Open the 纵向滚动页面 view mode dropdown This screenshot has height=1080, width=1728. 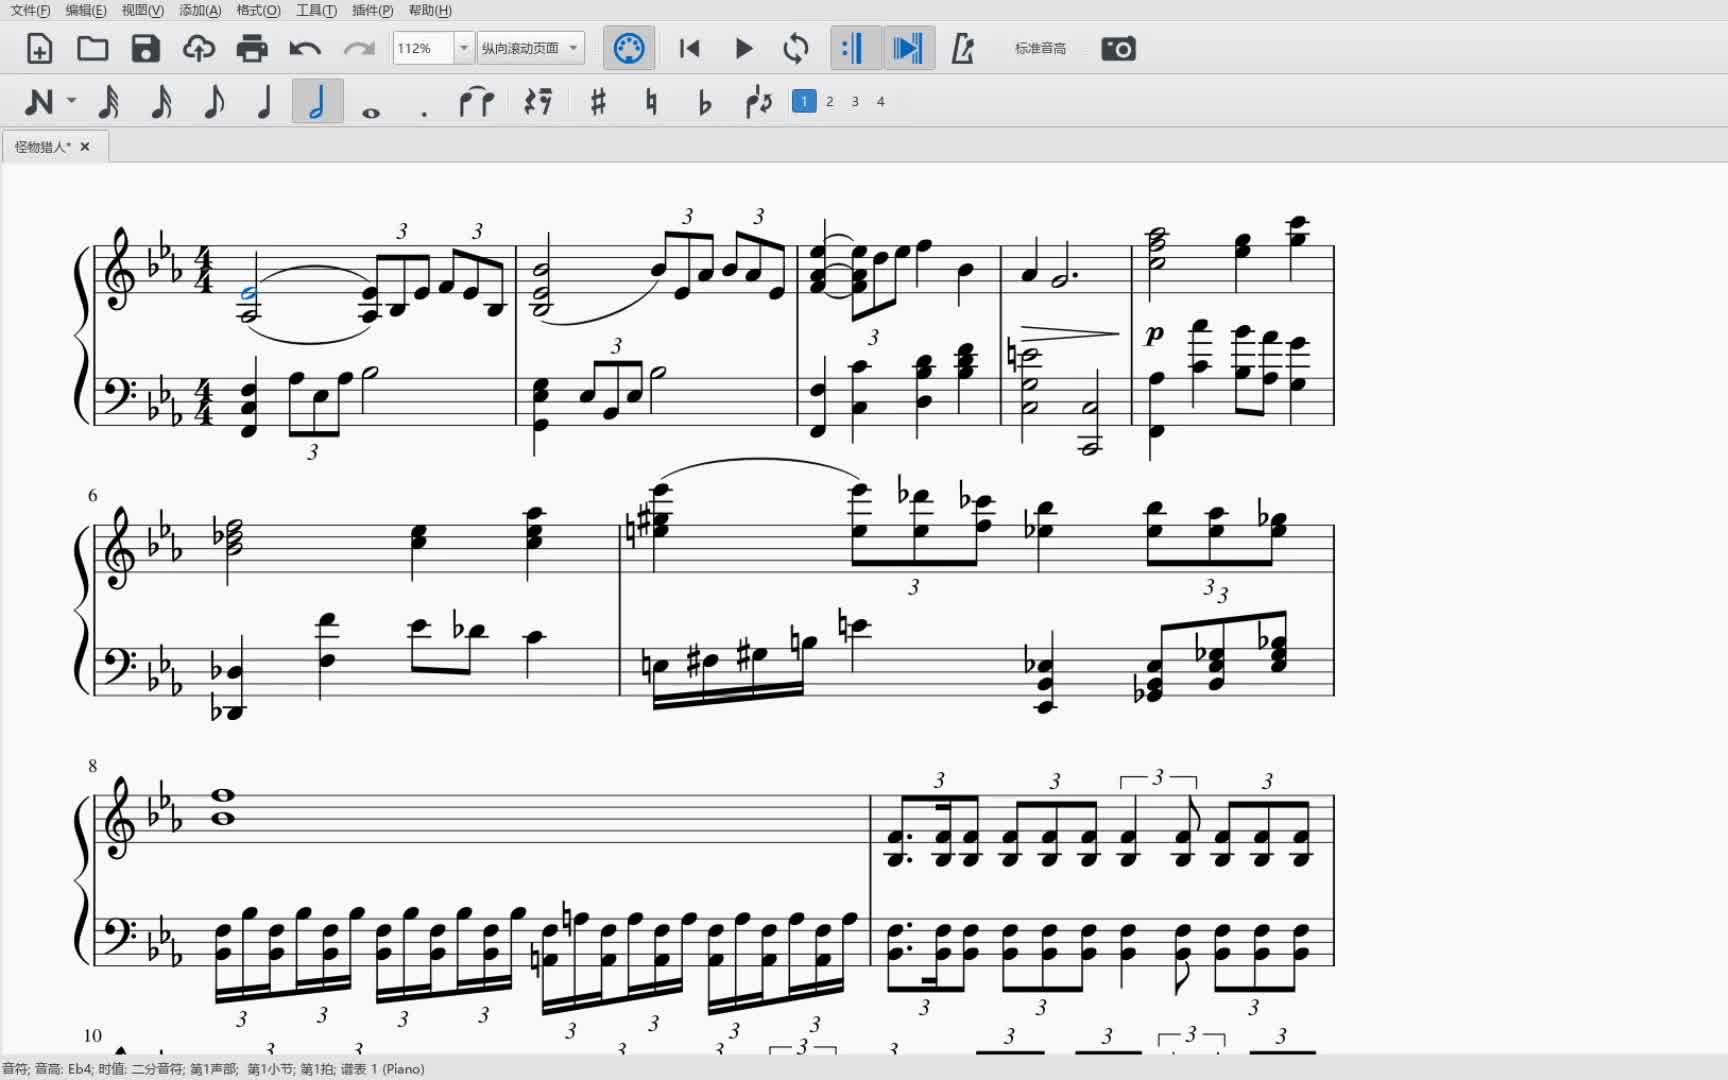point(530,48)
